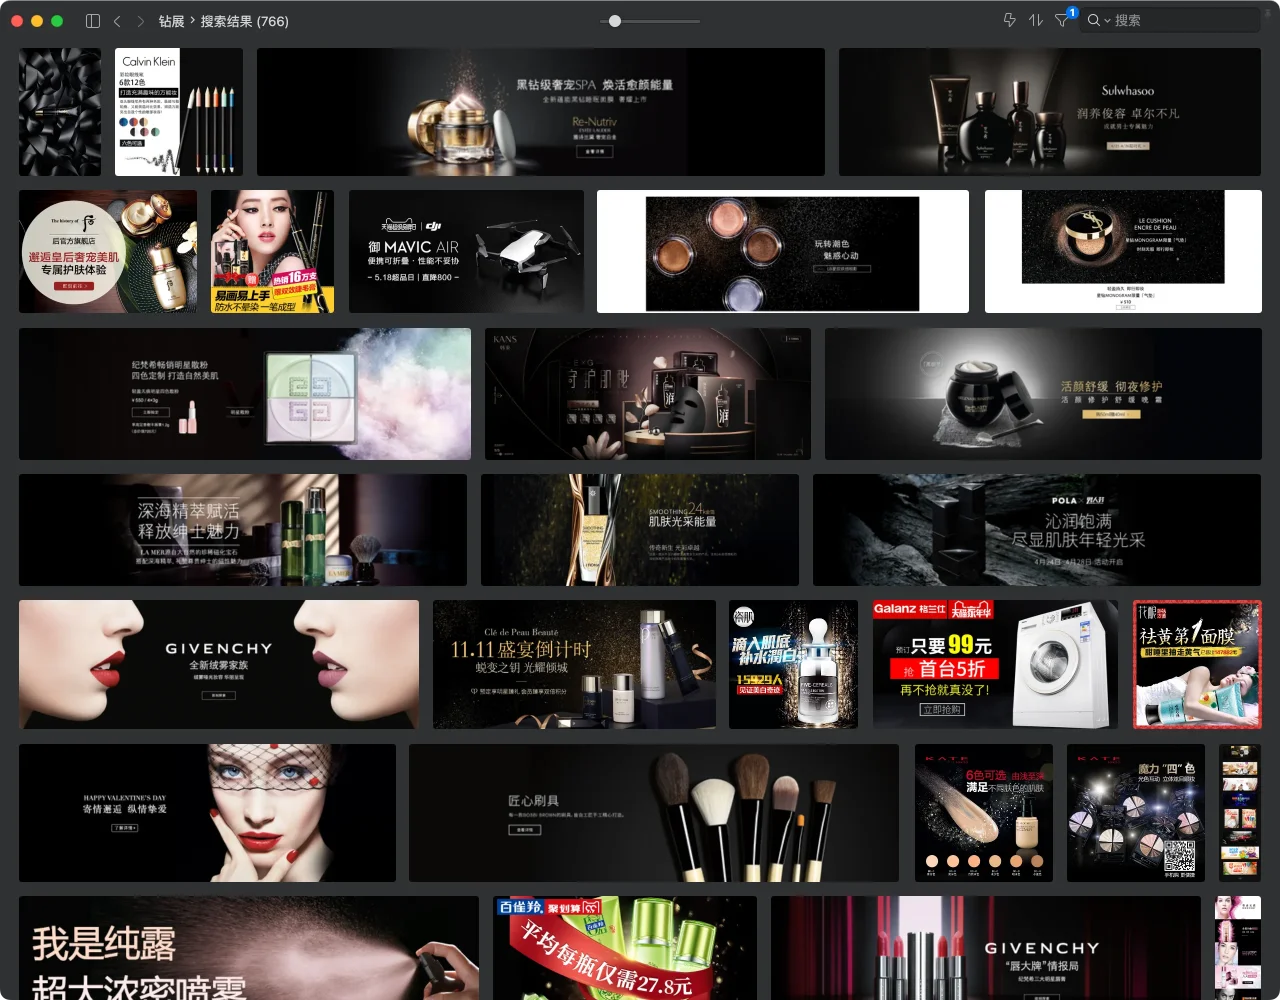Adjust the thumbnail size slider

click(x=615, y=21)
